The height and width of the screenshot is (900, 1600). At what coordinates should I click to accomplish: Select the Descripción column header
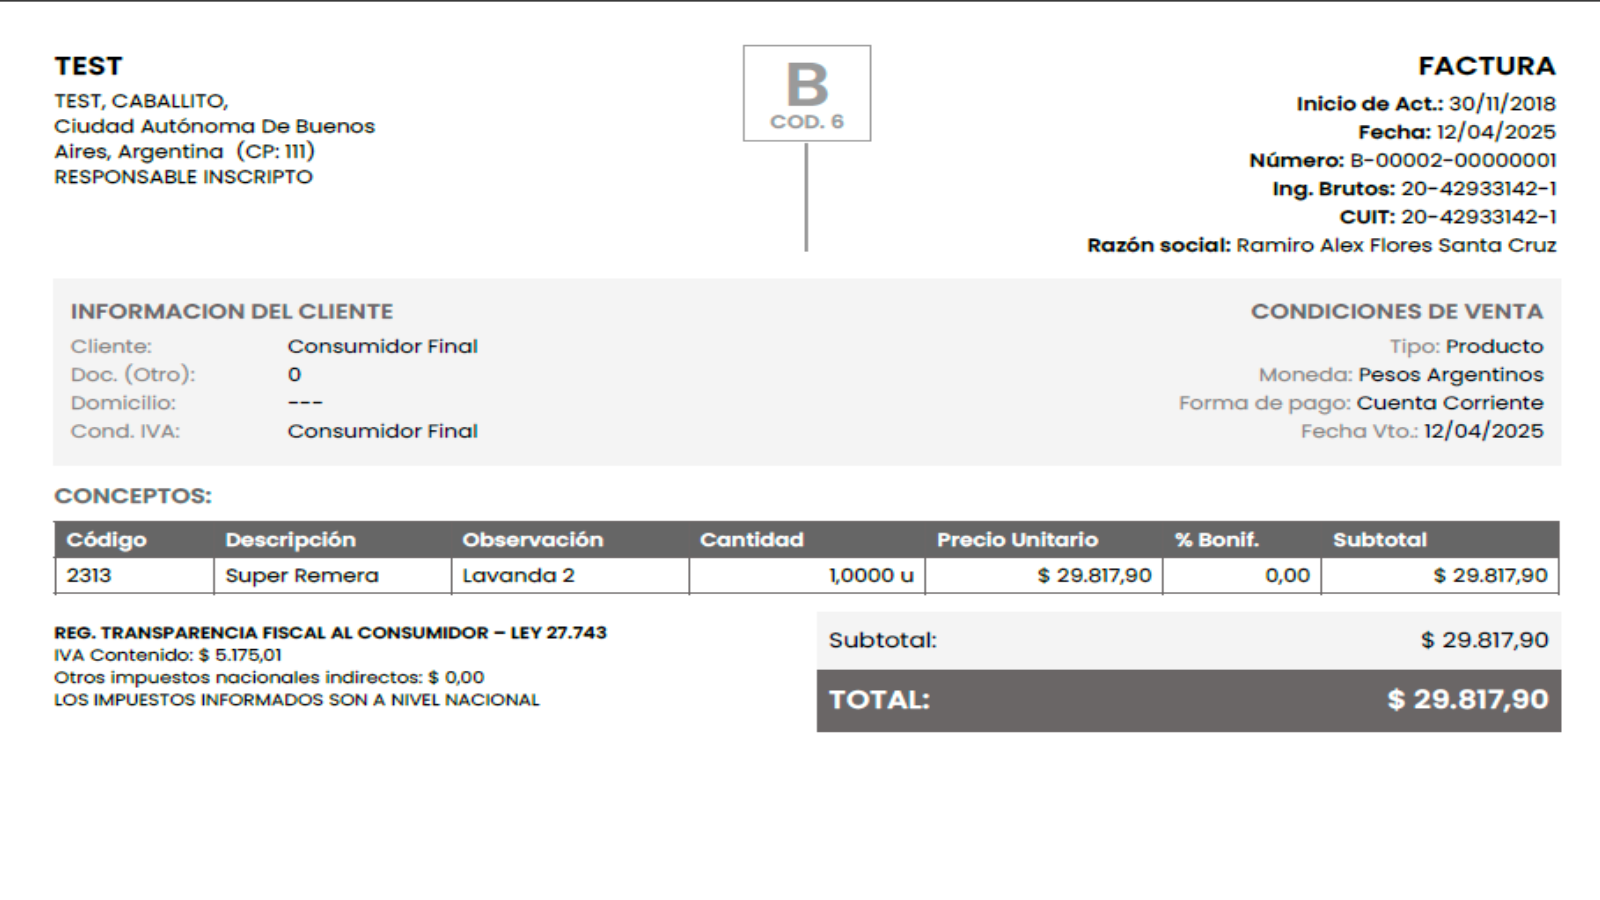tap(290, 540)
